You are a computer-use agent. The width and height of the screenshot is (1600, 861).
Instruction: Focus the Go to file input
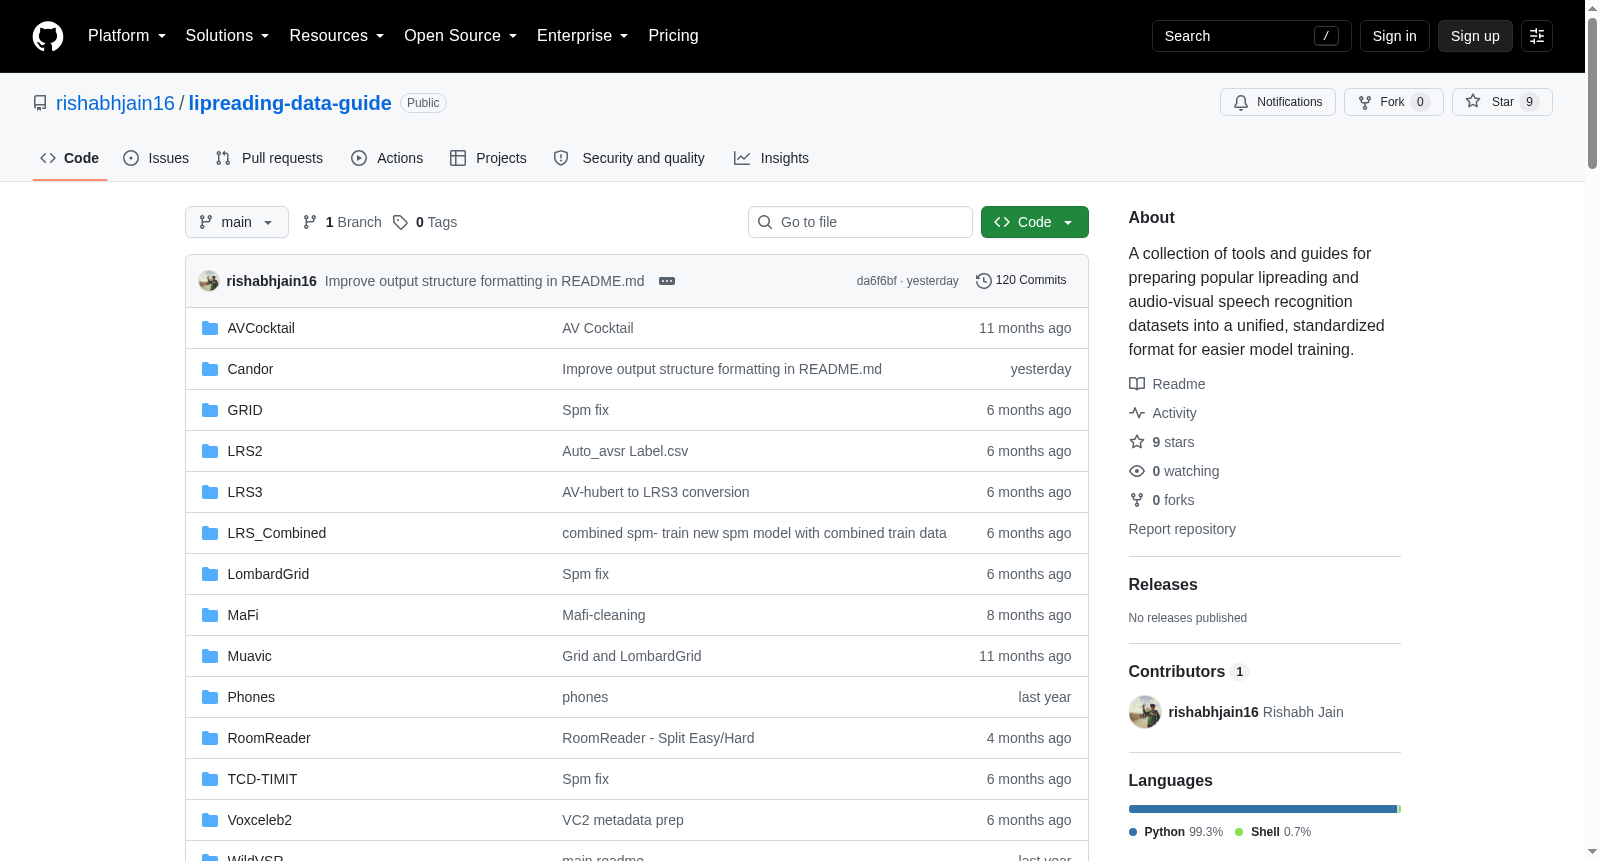[x=860, y=222]
